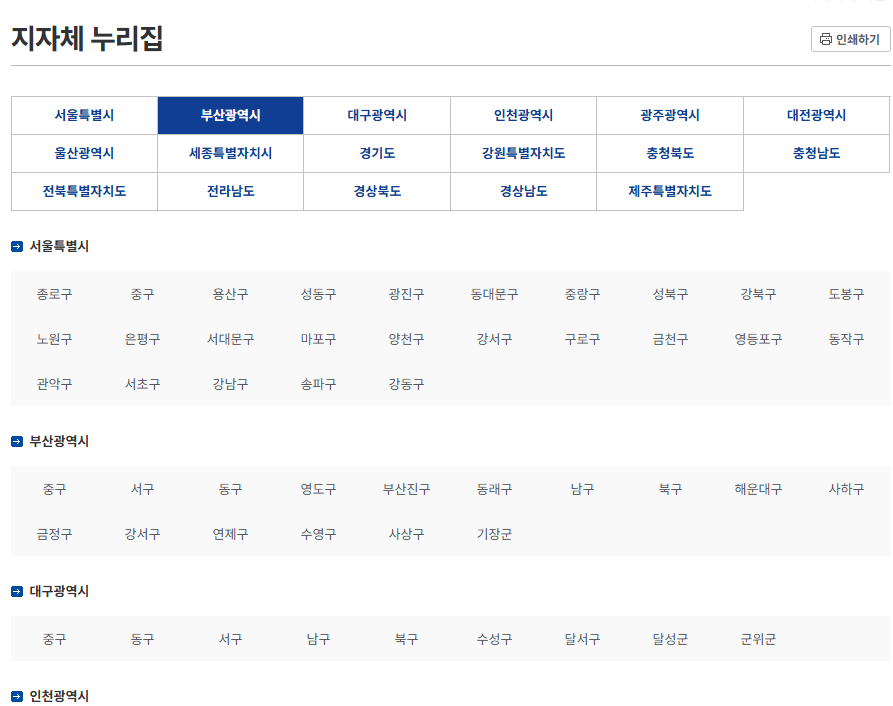Open the 인천광역시 tab

click(x=523, y=116)
